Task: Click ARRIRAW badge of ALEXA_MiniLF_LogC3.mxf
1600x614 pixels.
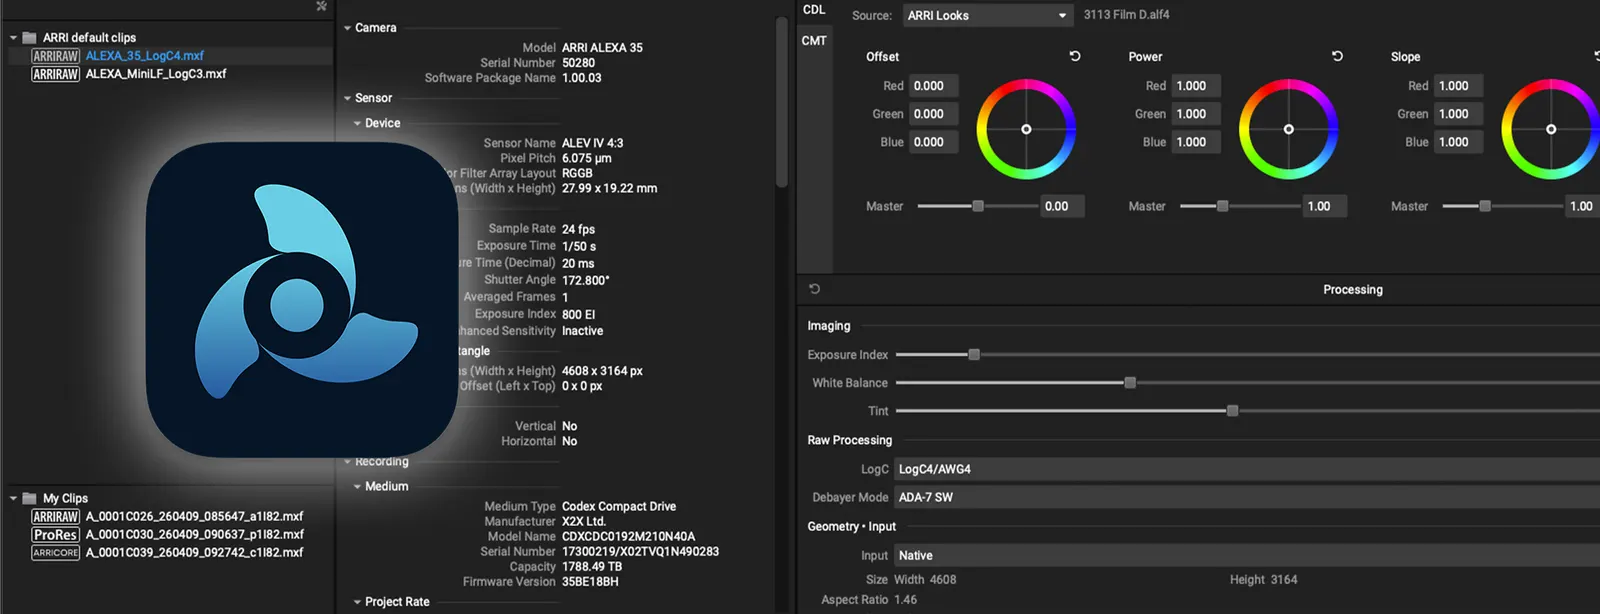Action: [x=55, y=74]
